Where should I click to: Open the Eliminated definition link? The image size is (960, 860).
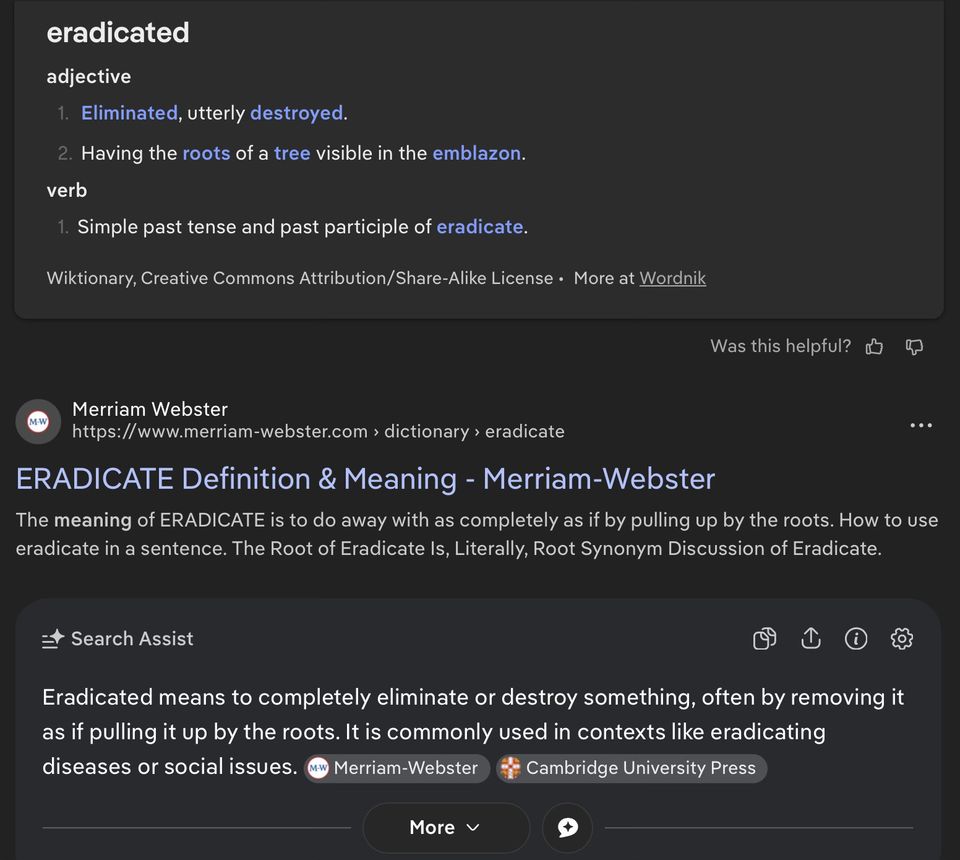(x=129, y=113)
